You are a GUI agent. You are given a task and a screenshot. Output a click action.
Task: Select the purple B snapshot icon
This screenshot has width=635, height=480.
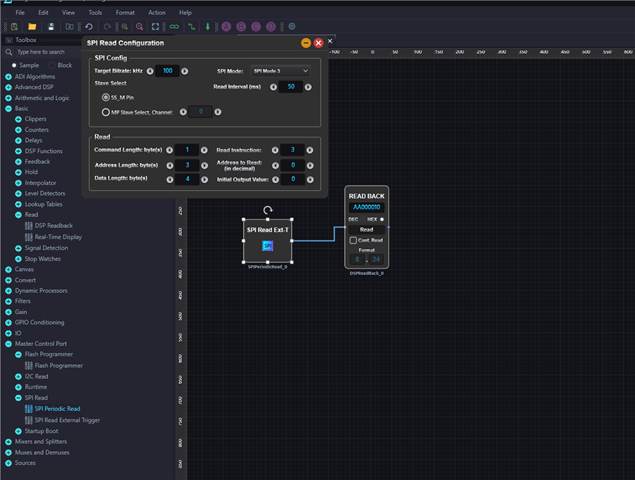[x=241, y=27]
